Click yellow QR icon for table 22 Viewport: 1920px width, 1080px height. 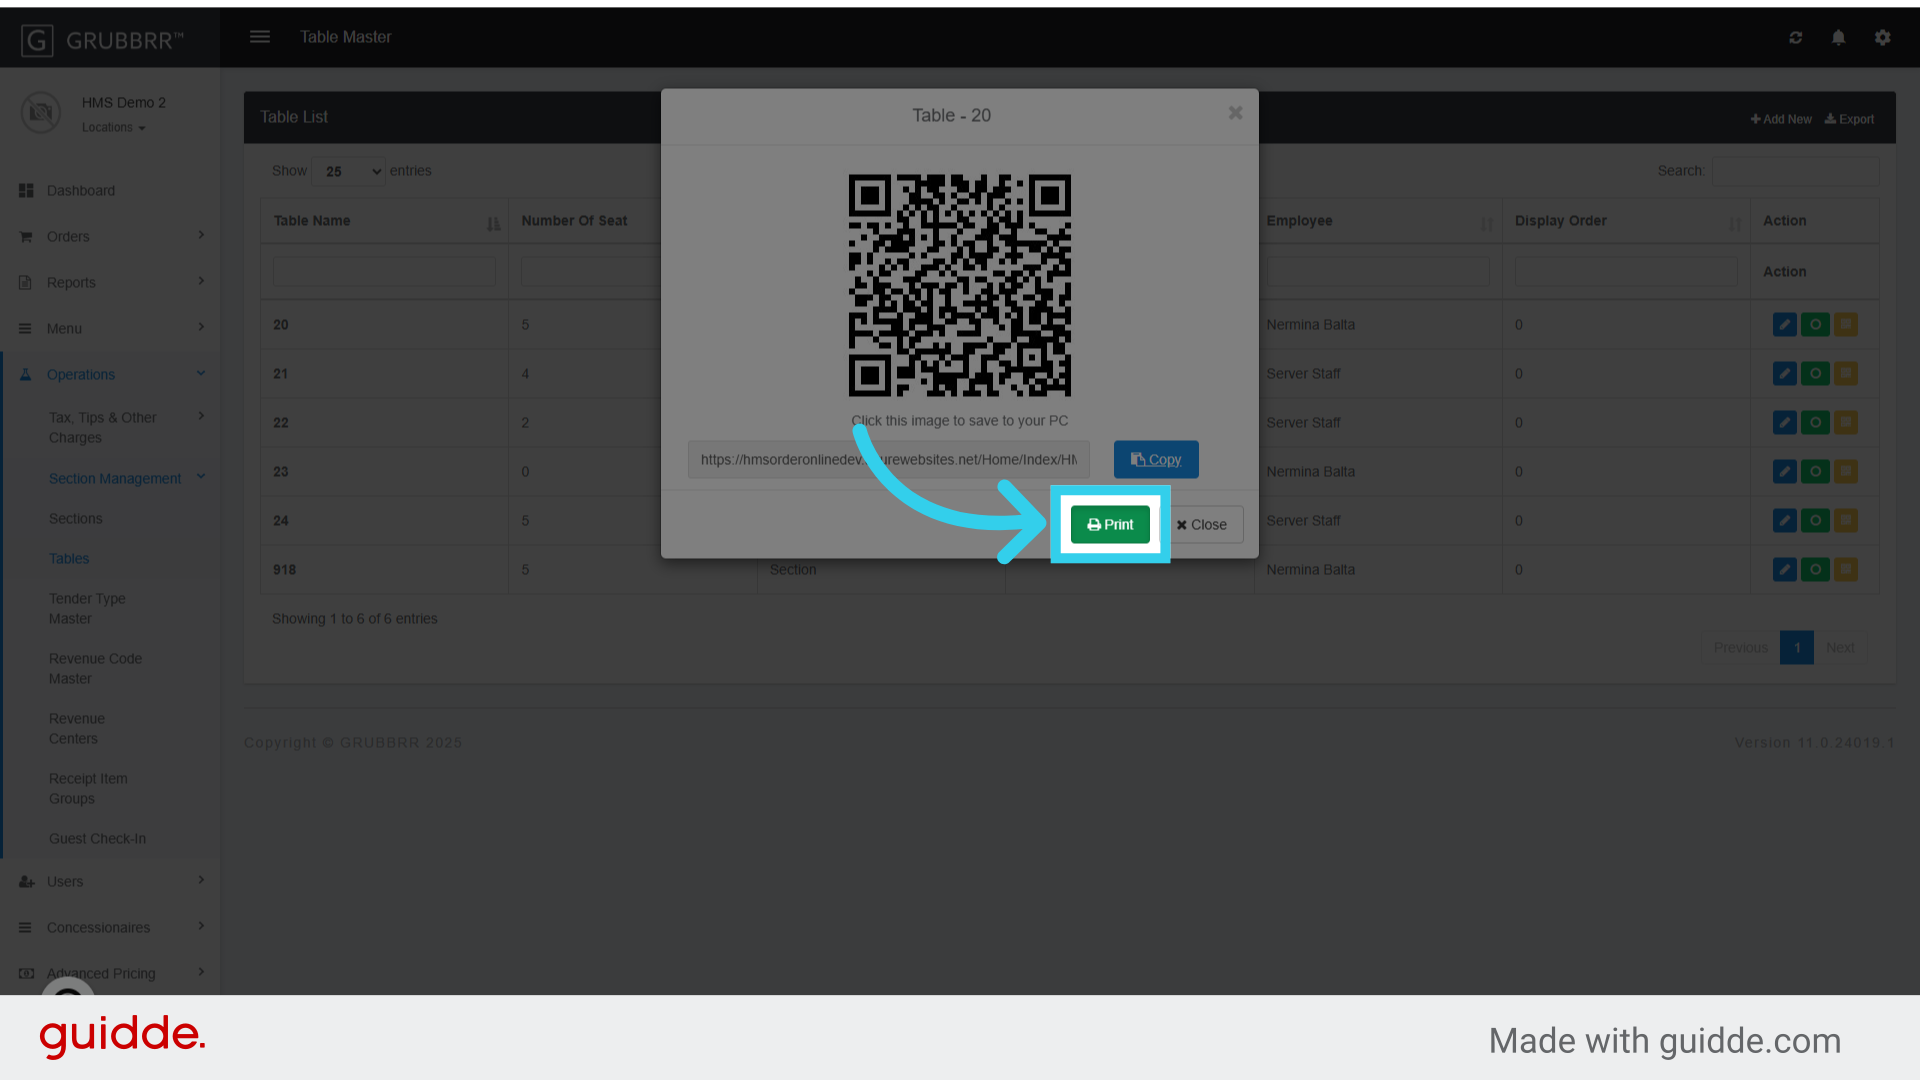click(1846, 423)
